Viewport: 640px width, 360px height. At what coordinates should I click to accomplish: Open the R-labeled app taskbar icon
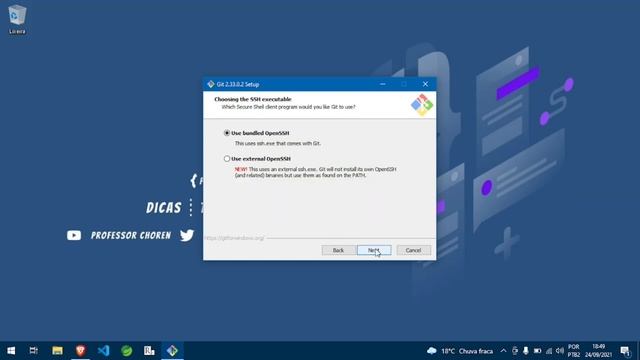(x=149, y=351)
